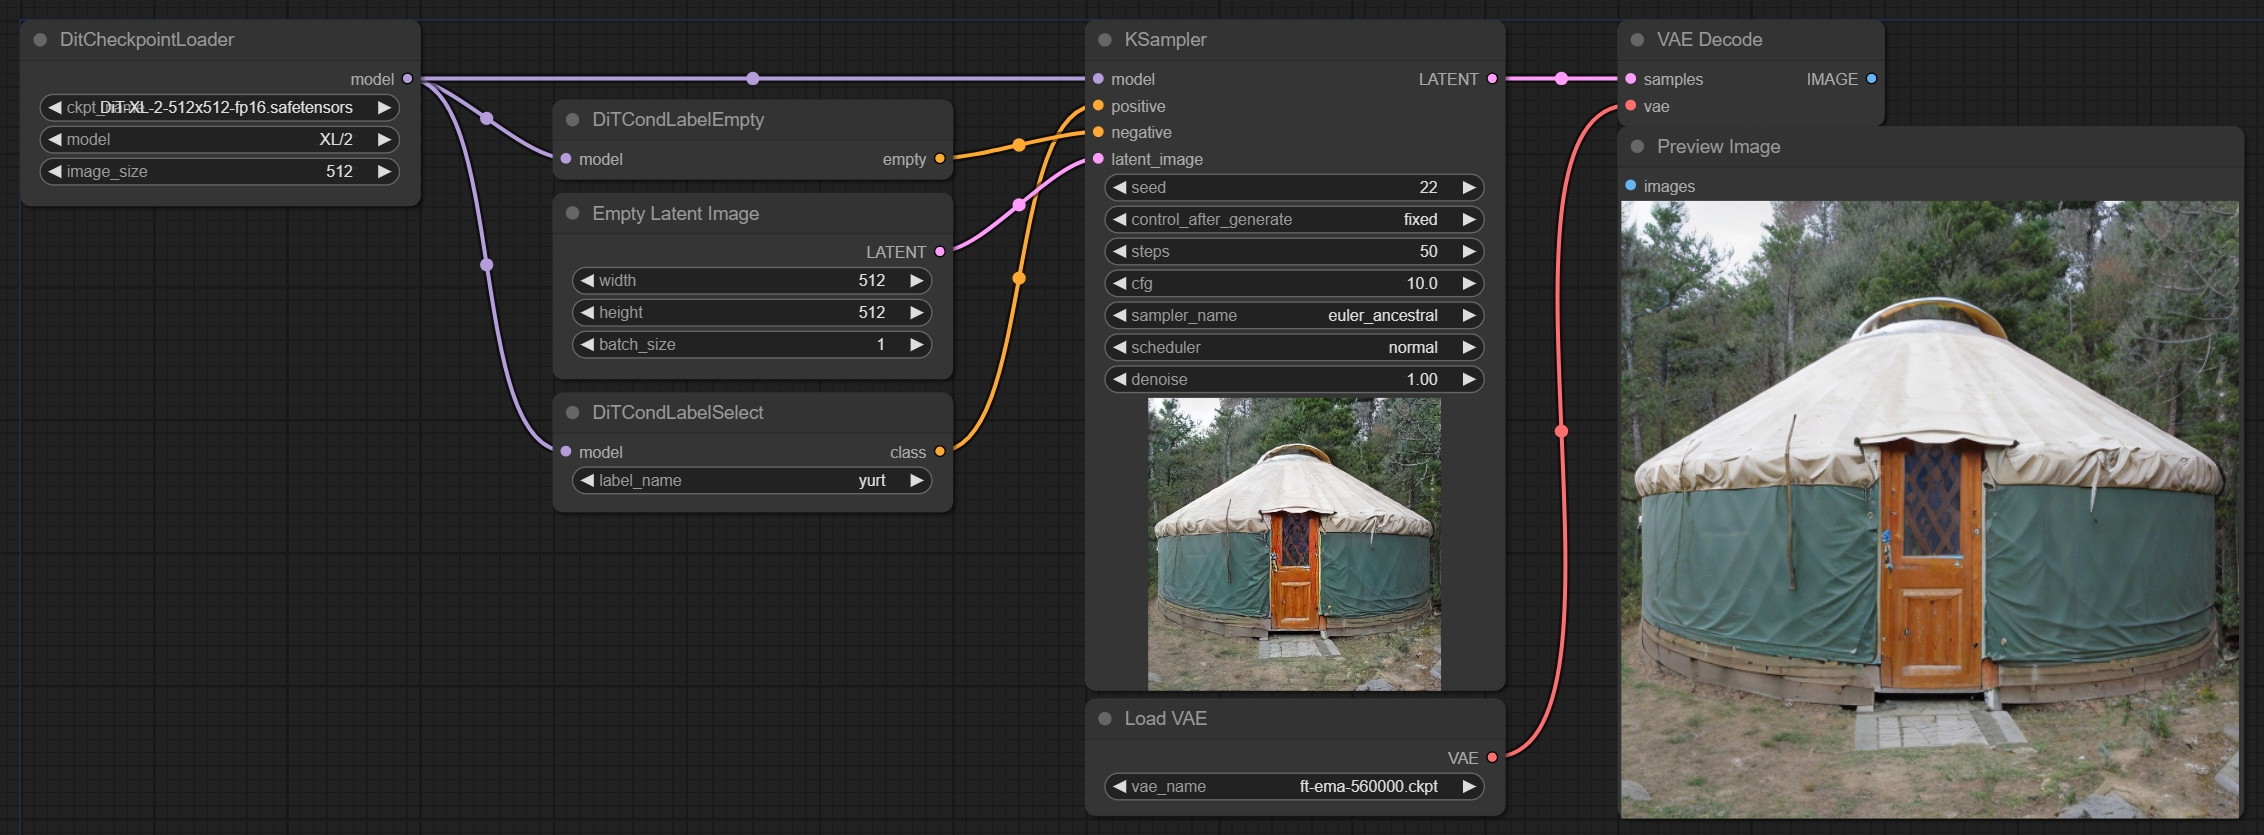Collapse the DitCheckpointLoader node via its title dot
Screen dimensions: 2264x835
pyautogui.click(x=41, y=40)
